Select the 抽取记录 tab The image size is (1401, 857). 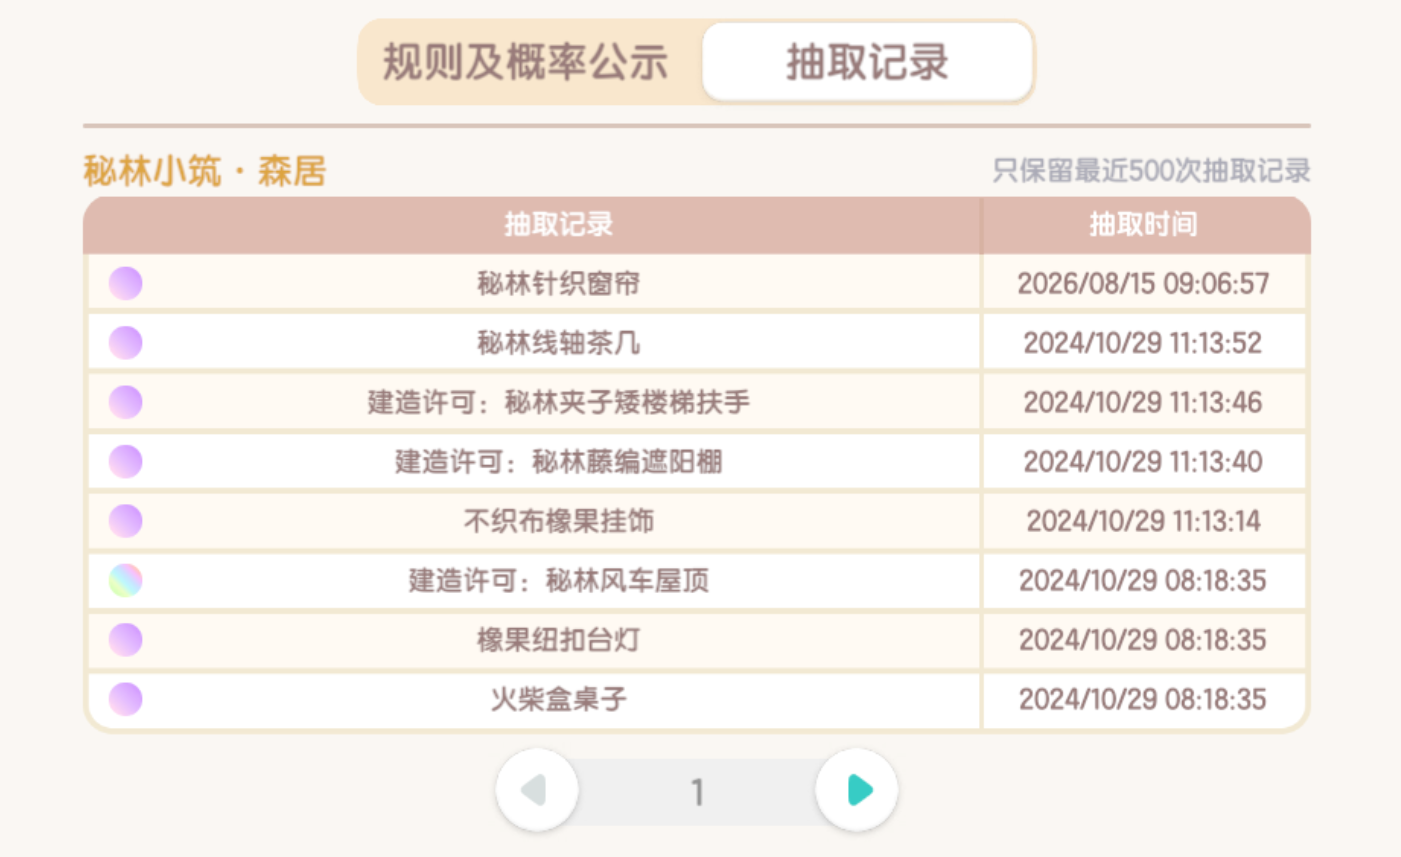[x=867, y=62]
